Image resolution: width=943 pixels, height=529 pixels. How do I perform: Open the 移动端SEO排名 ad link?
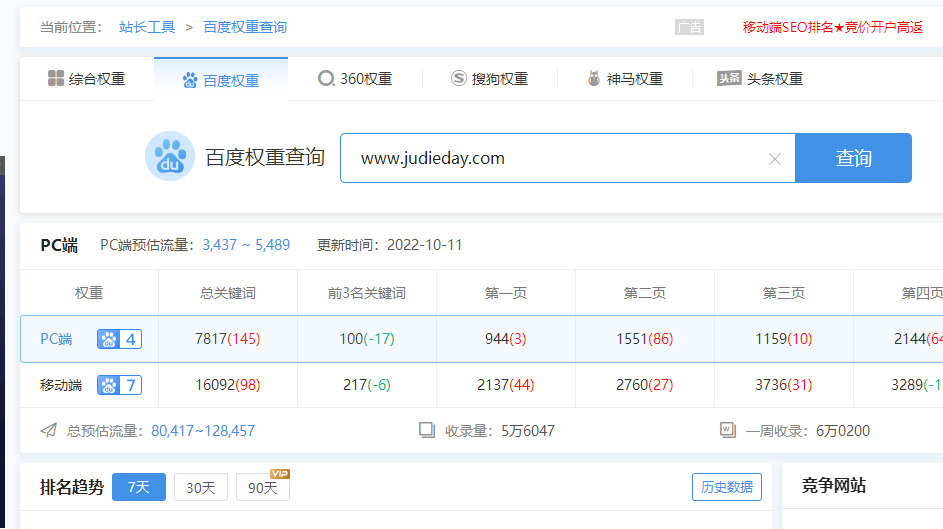tap(832, 27)
